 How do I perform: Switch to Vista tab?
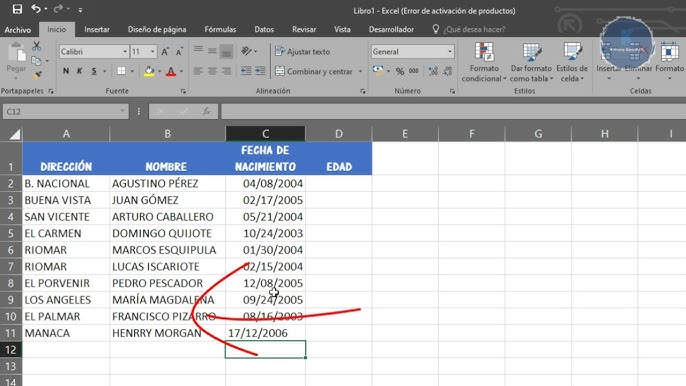tap(342, 29)
